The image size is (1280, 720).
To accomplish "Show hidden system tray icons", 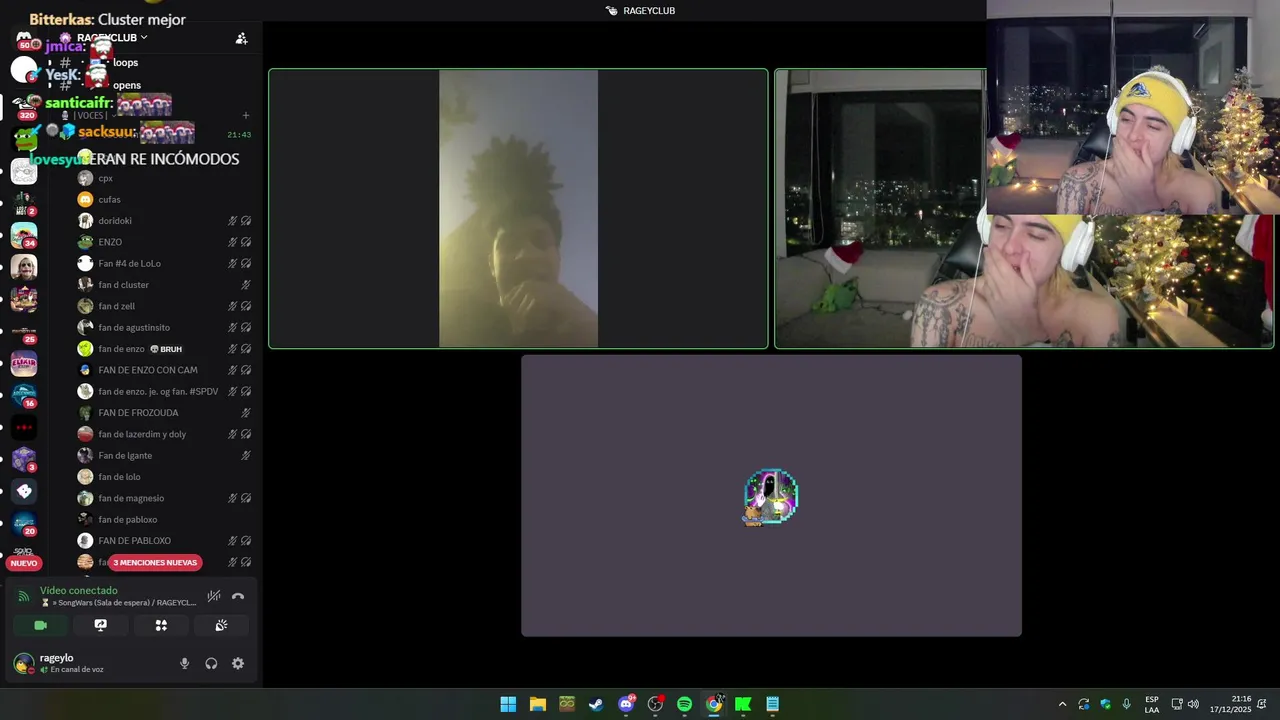I will 1062,704.
